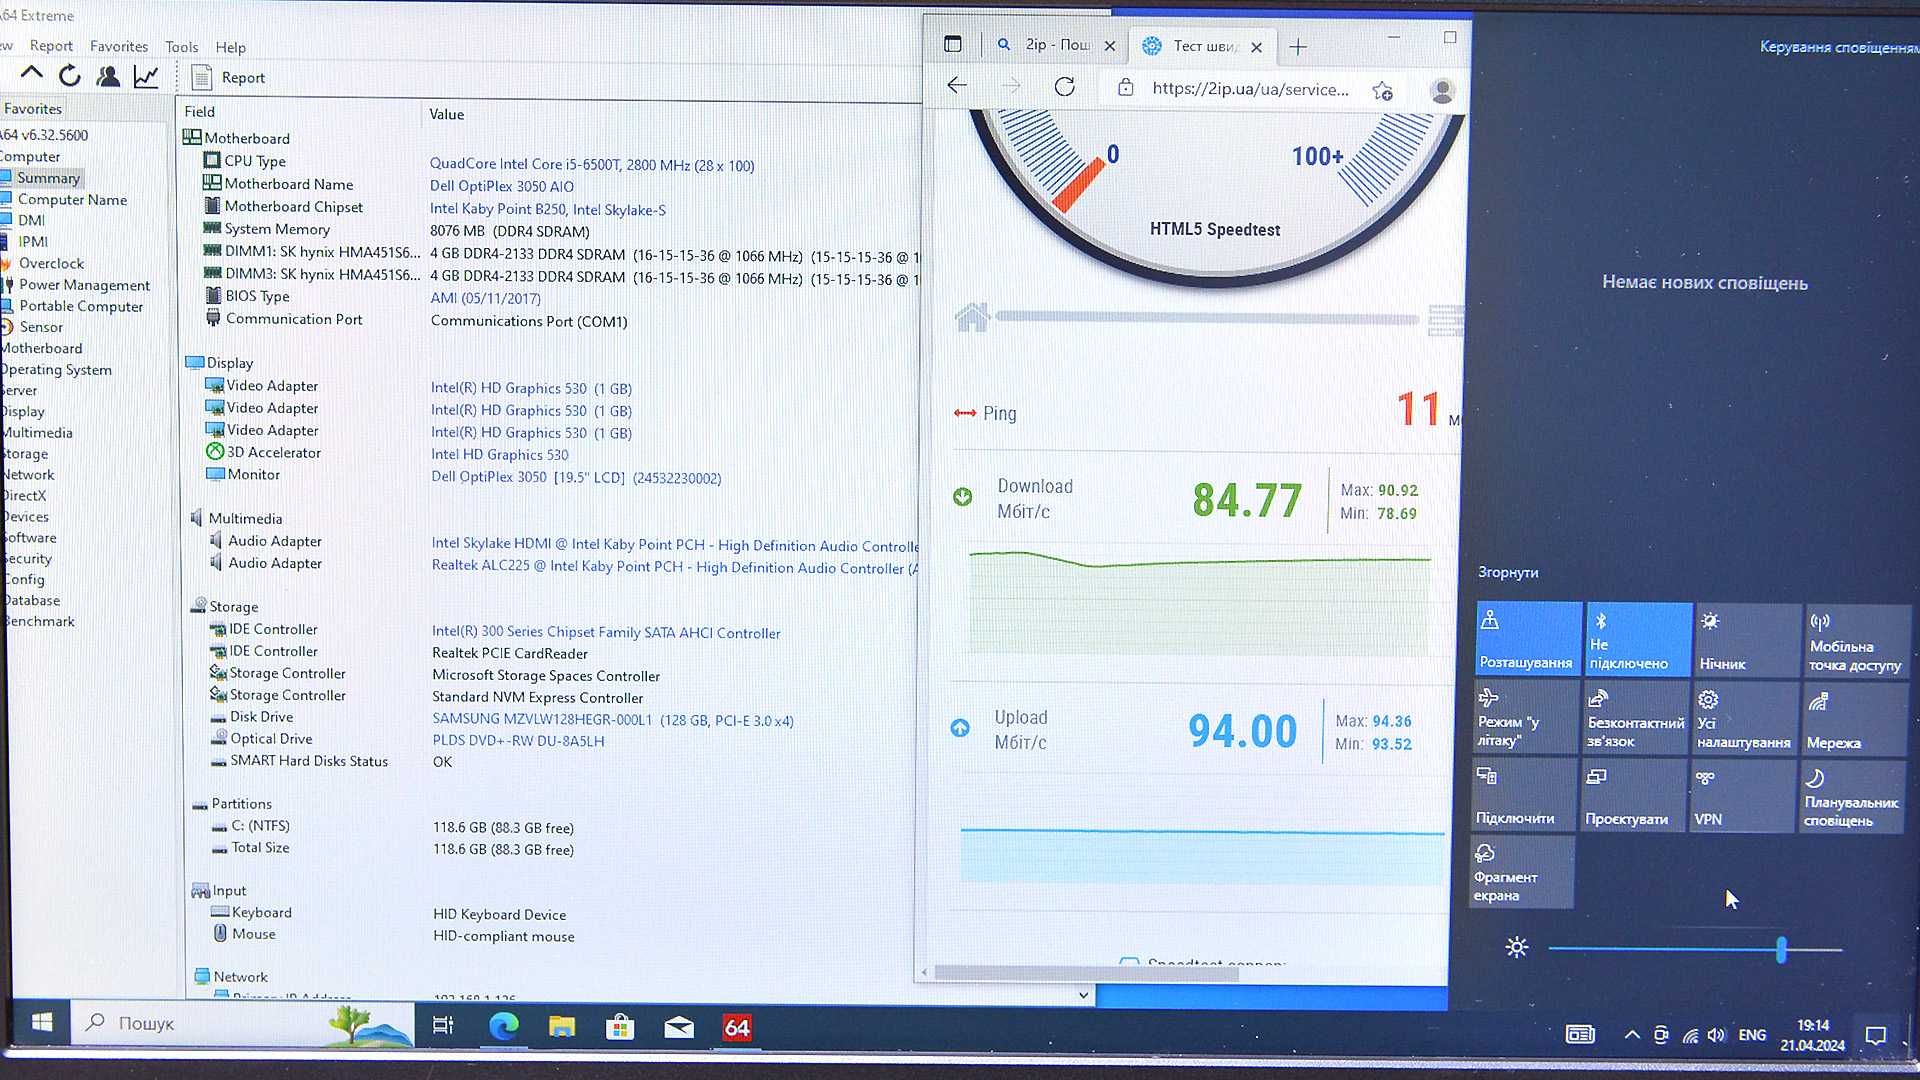Open the Проектувати project tile
The height and width of the screenshot is (1080, 1920).
point(1634,796)
